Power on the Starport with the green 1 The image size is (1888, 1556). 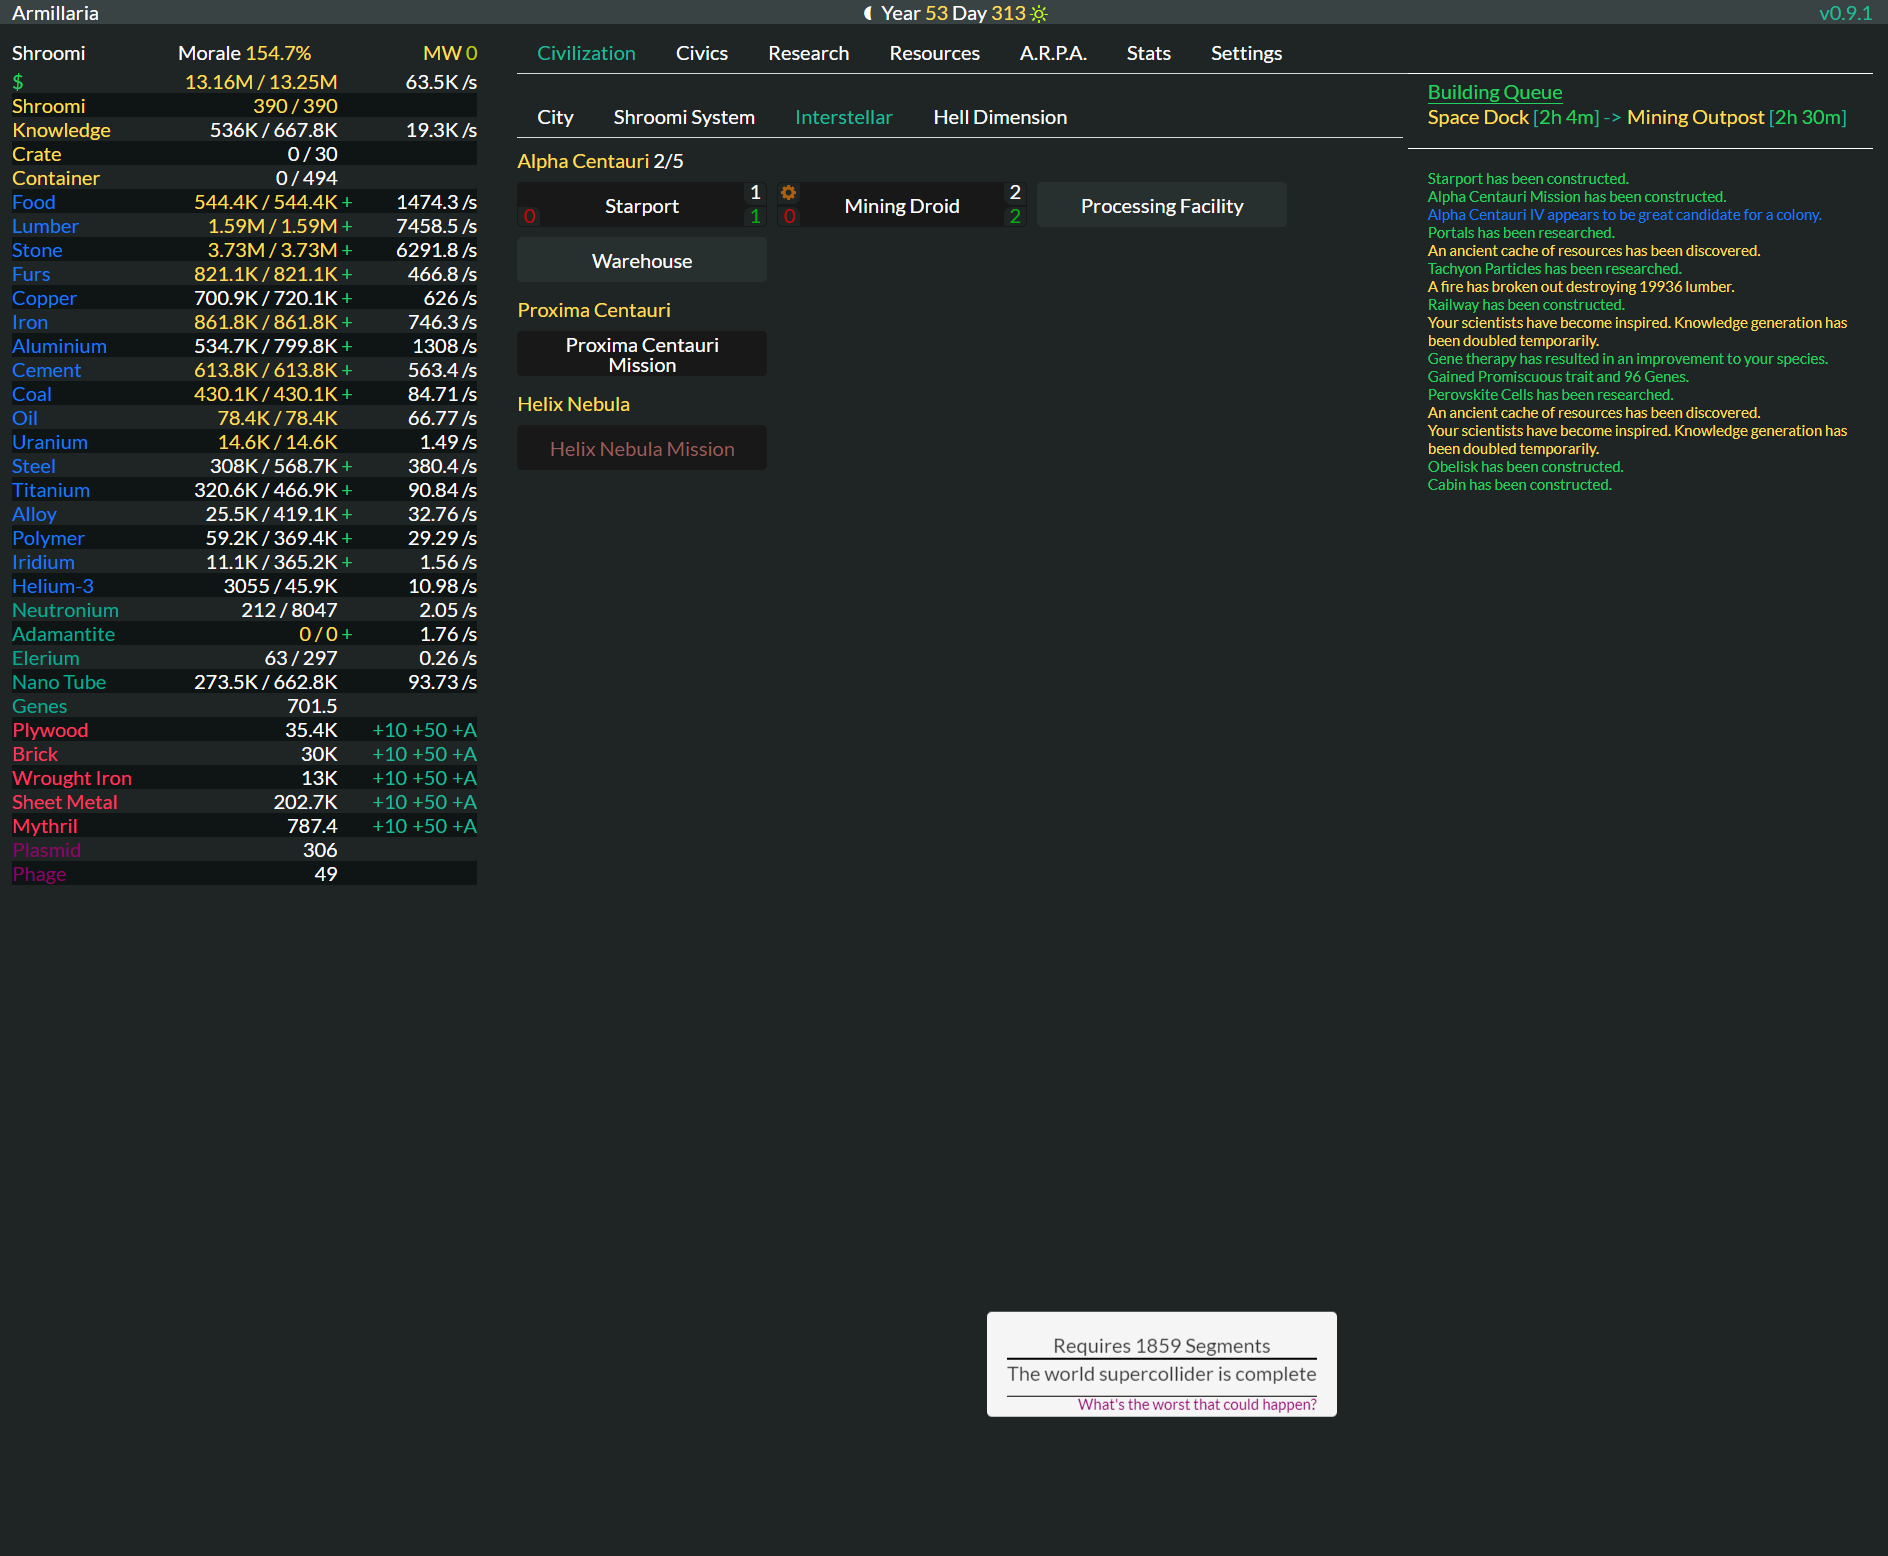pyautogui.click(x=754, y=217)
